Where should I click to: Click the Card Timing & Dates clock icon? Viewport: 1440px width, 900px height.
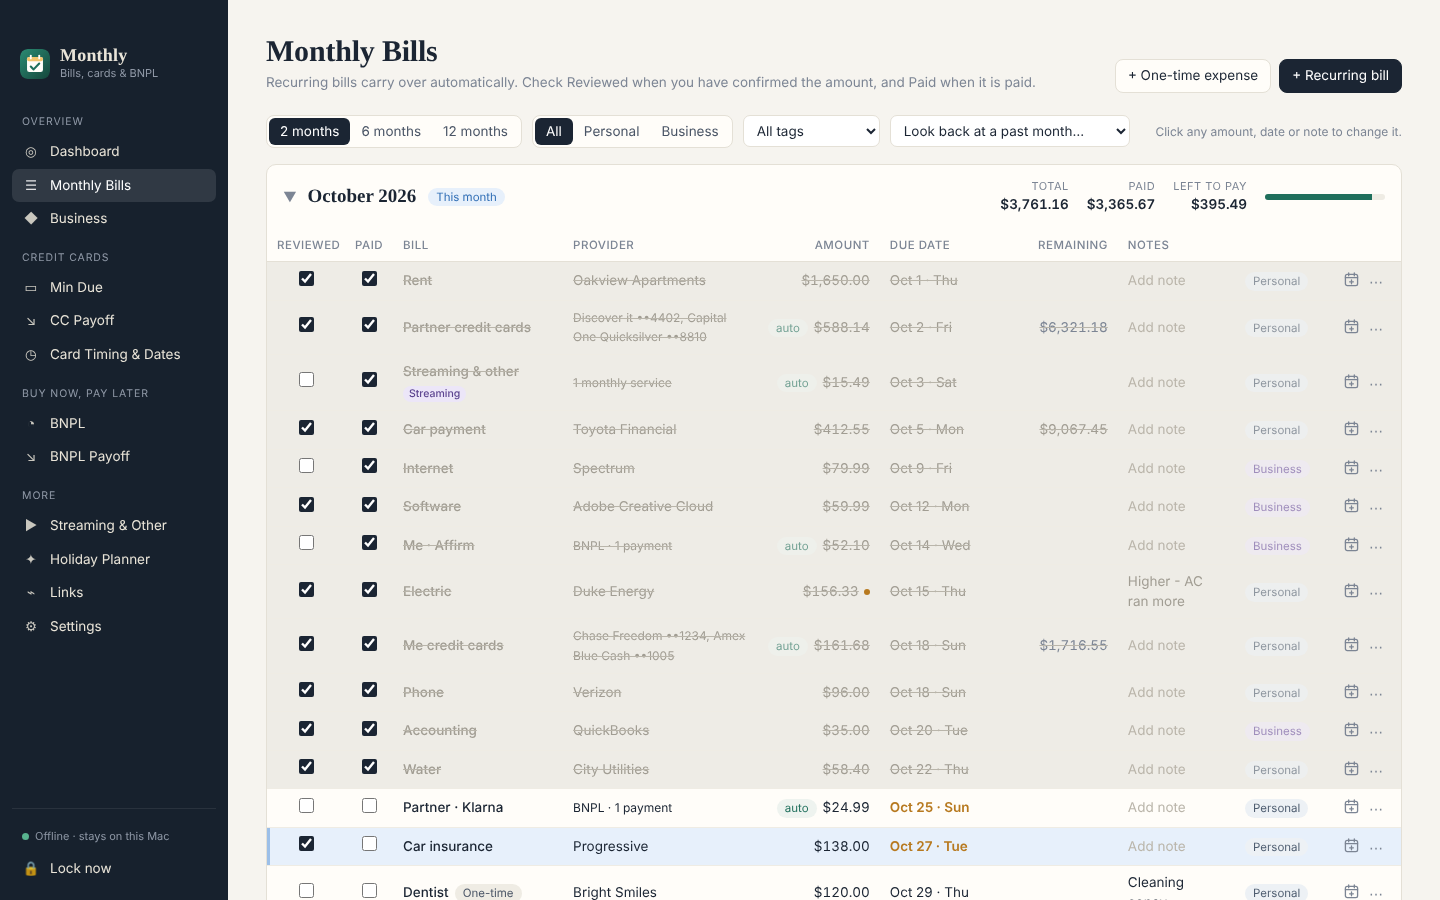coord(31,355)
